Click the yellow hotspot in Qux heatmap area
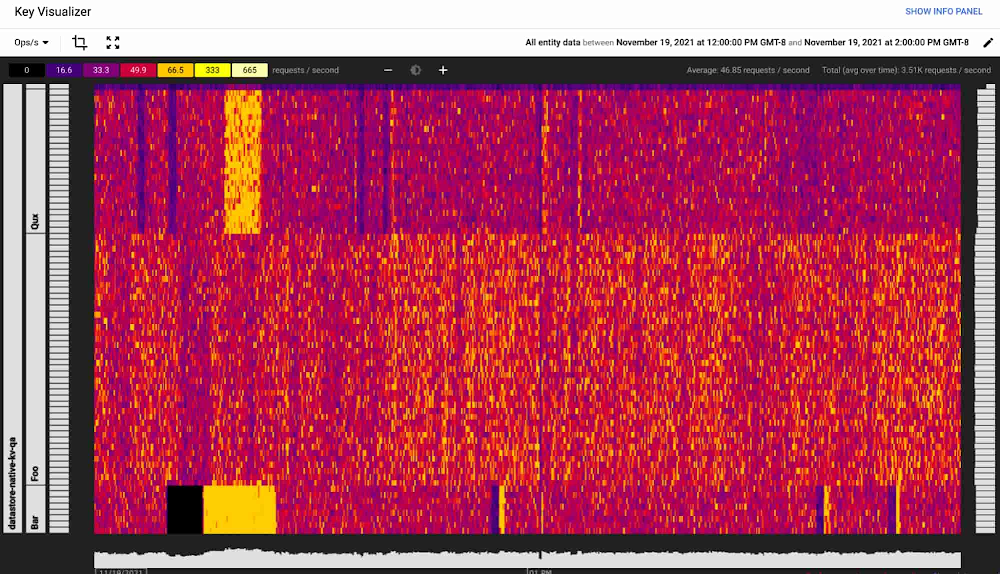This screenshot has width=1000, height=574. click(242, 160)
